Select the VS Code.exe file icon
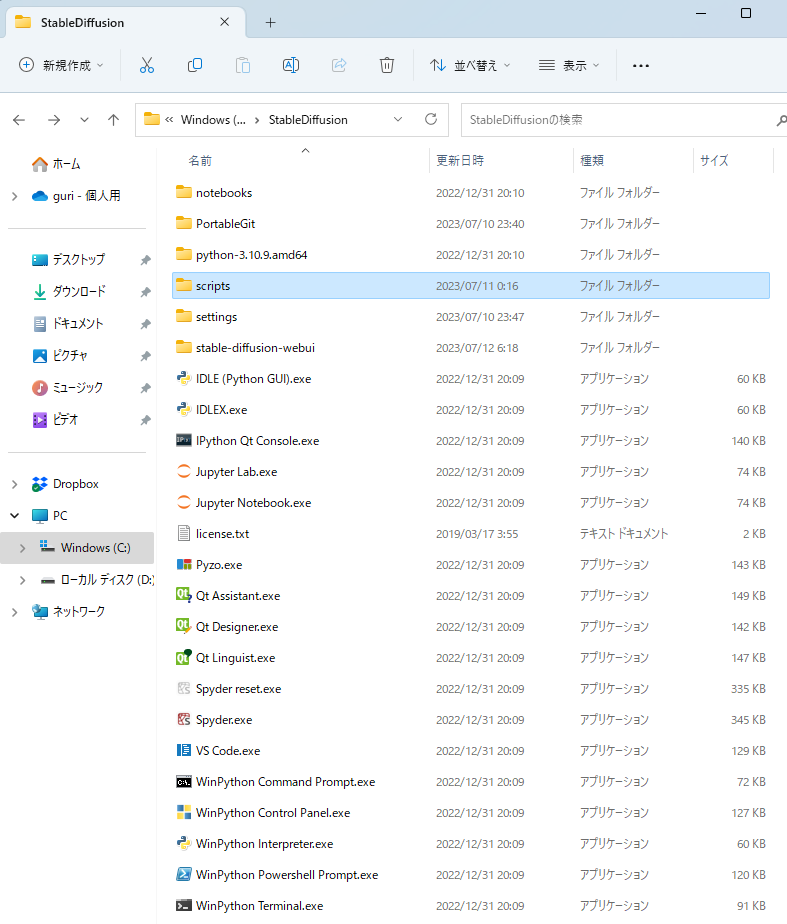Screen dimensions: 787x924 [184, 750]
